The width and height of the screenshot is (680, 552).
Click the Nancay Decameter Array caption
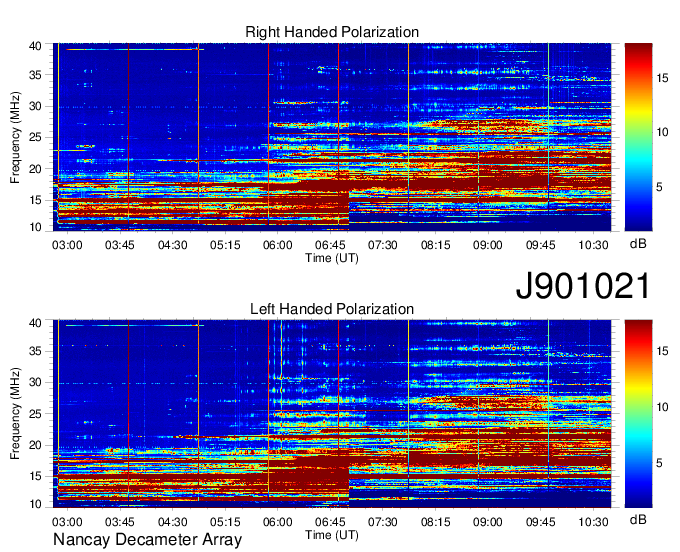pyautogui.click(x=147, y=540)
